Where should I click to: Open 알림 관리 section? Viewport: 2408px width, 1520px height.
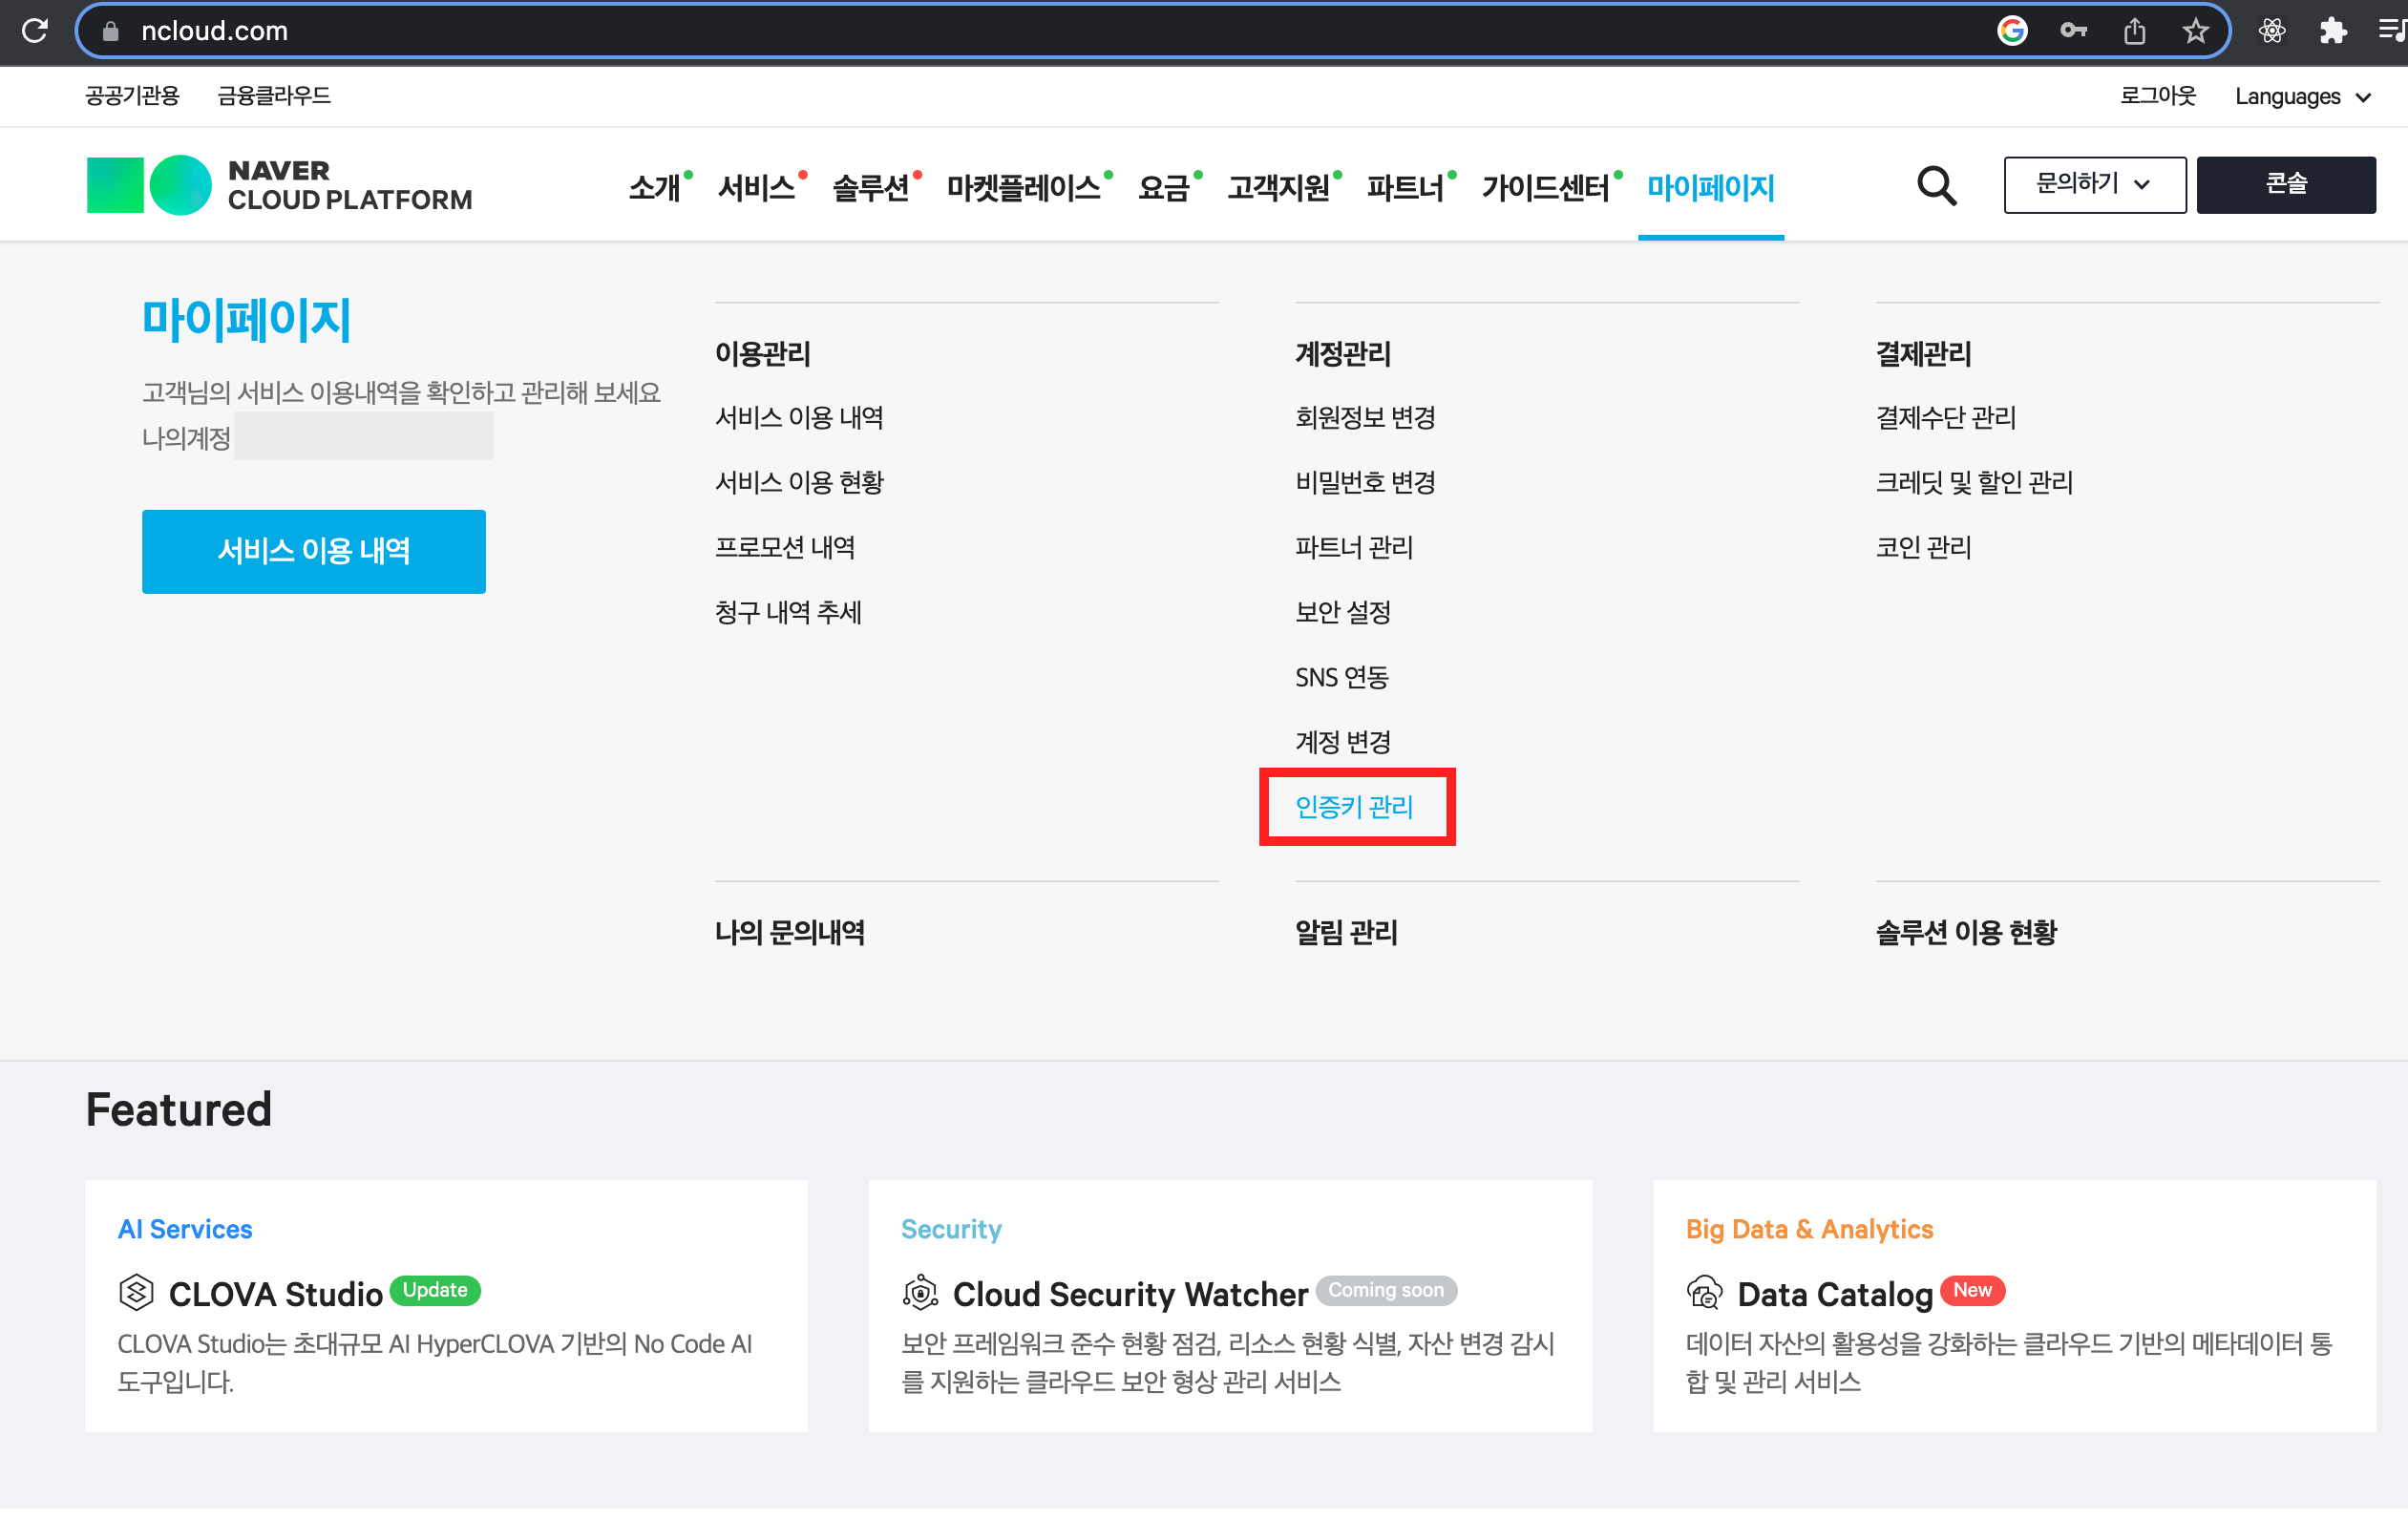[x=1346, y=932]
